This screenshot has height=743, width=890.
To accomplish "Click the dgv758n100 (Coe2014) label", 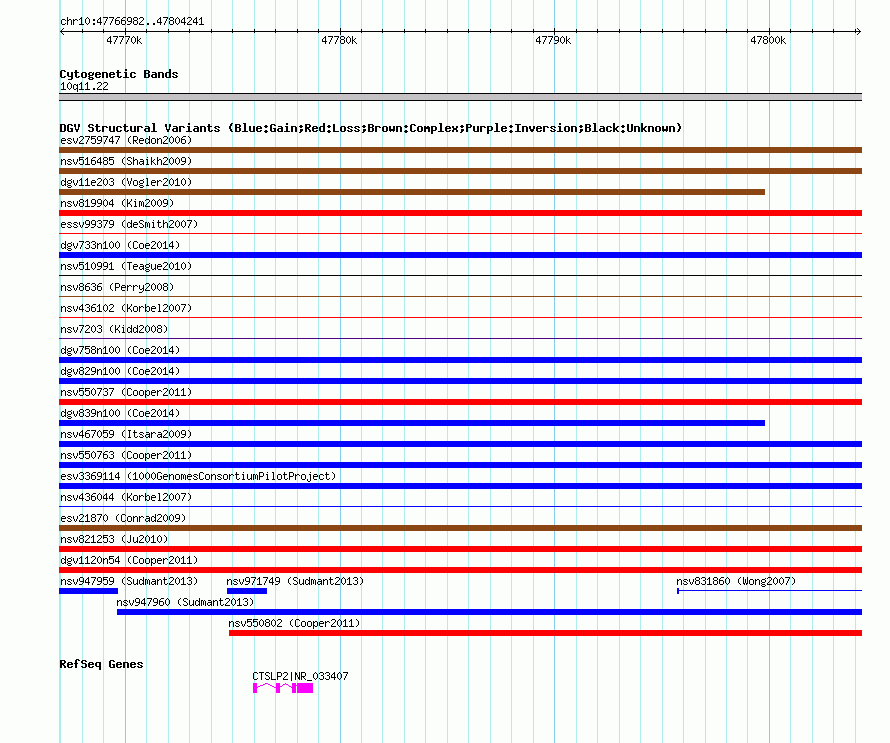I will [120, 350].
